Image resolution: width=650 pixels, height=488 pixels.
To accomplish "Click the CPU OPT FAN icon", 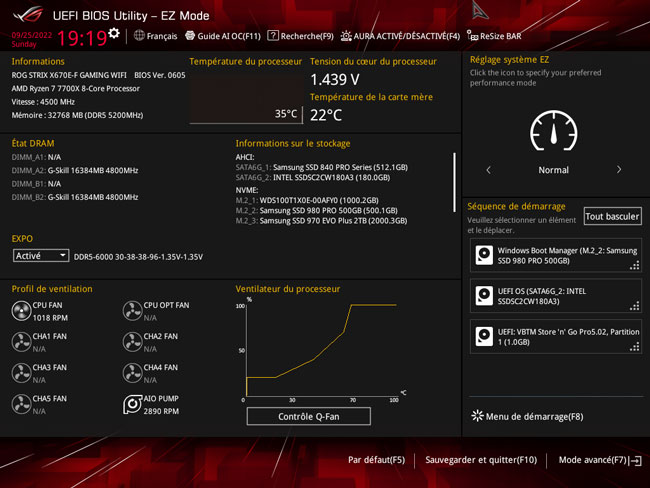I will tap(132, 312).
